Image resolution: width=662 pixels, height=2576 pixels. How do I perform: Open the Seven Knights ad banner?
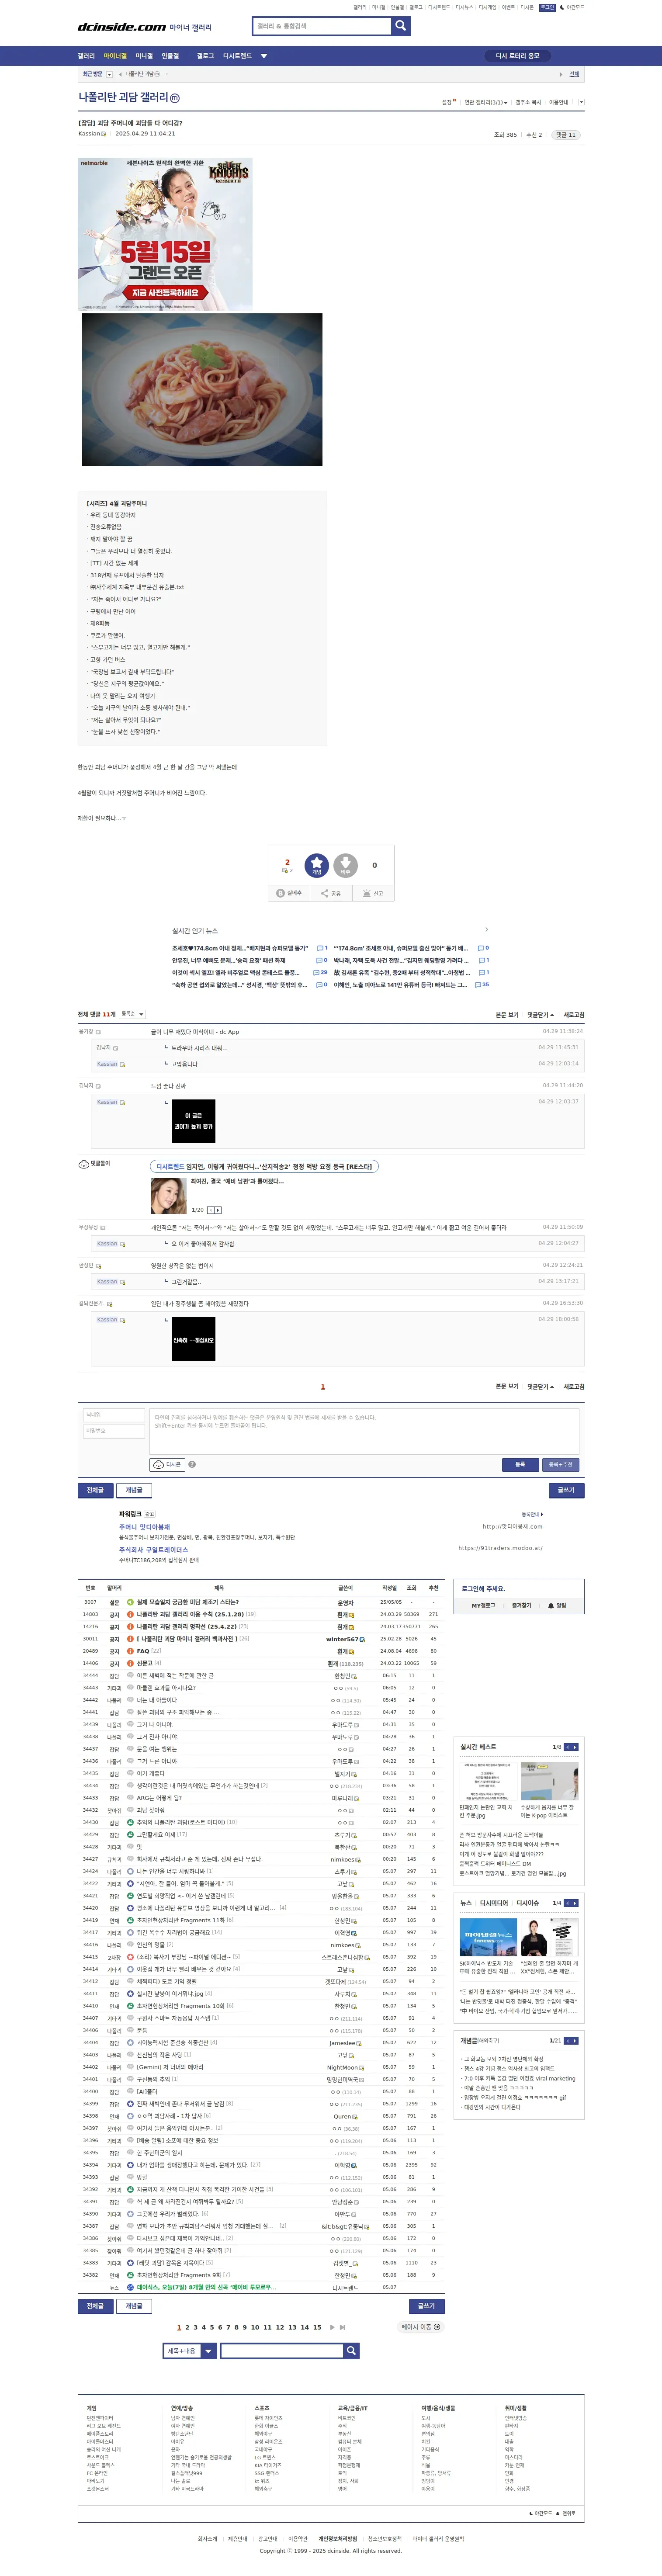[x=165, y=234]
